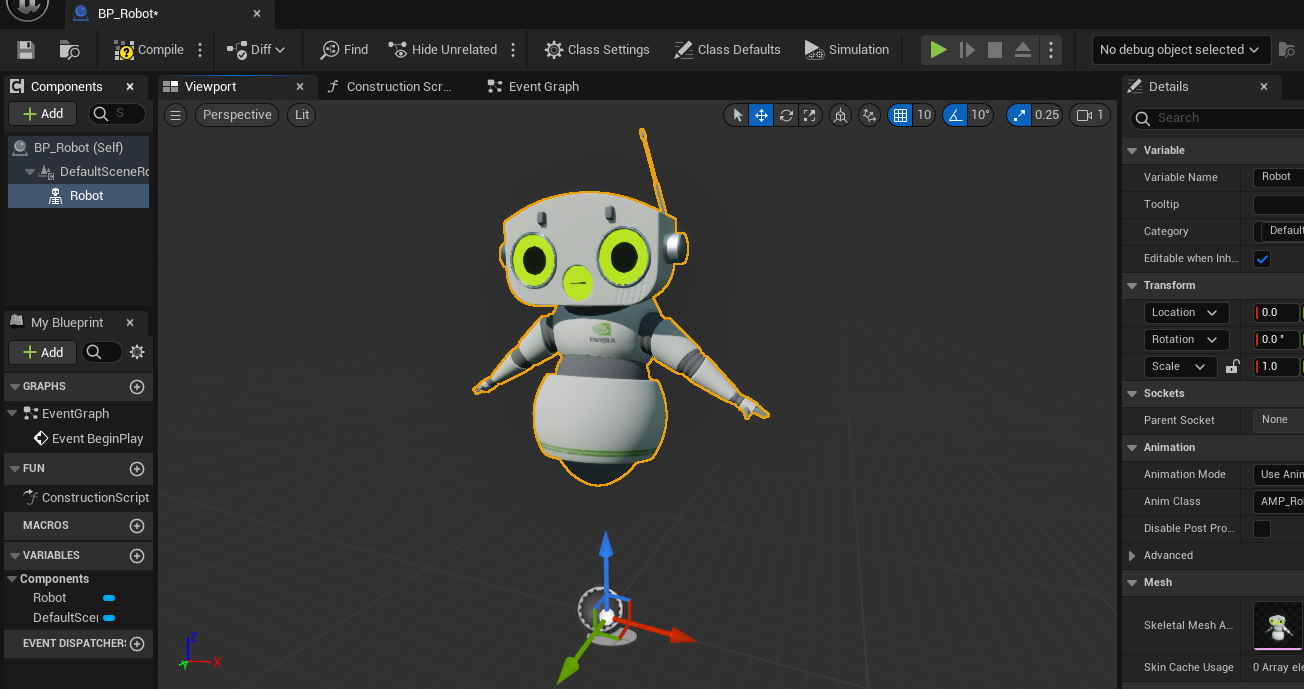Open Class Defaults

[727, 50]
